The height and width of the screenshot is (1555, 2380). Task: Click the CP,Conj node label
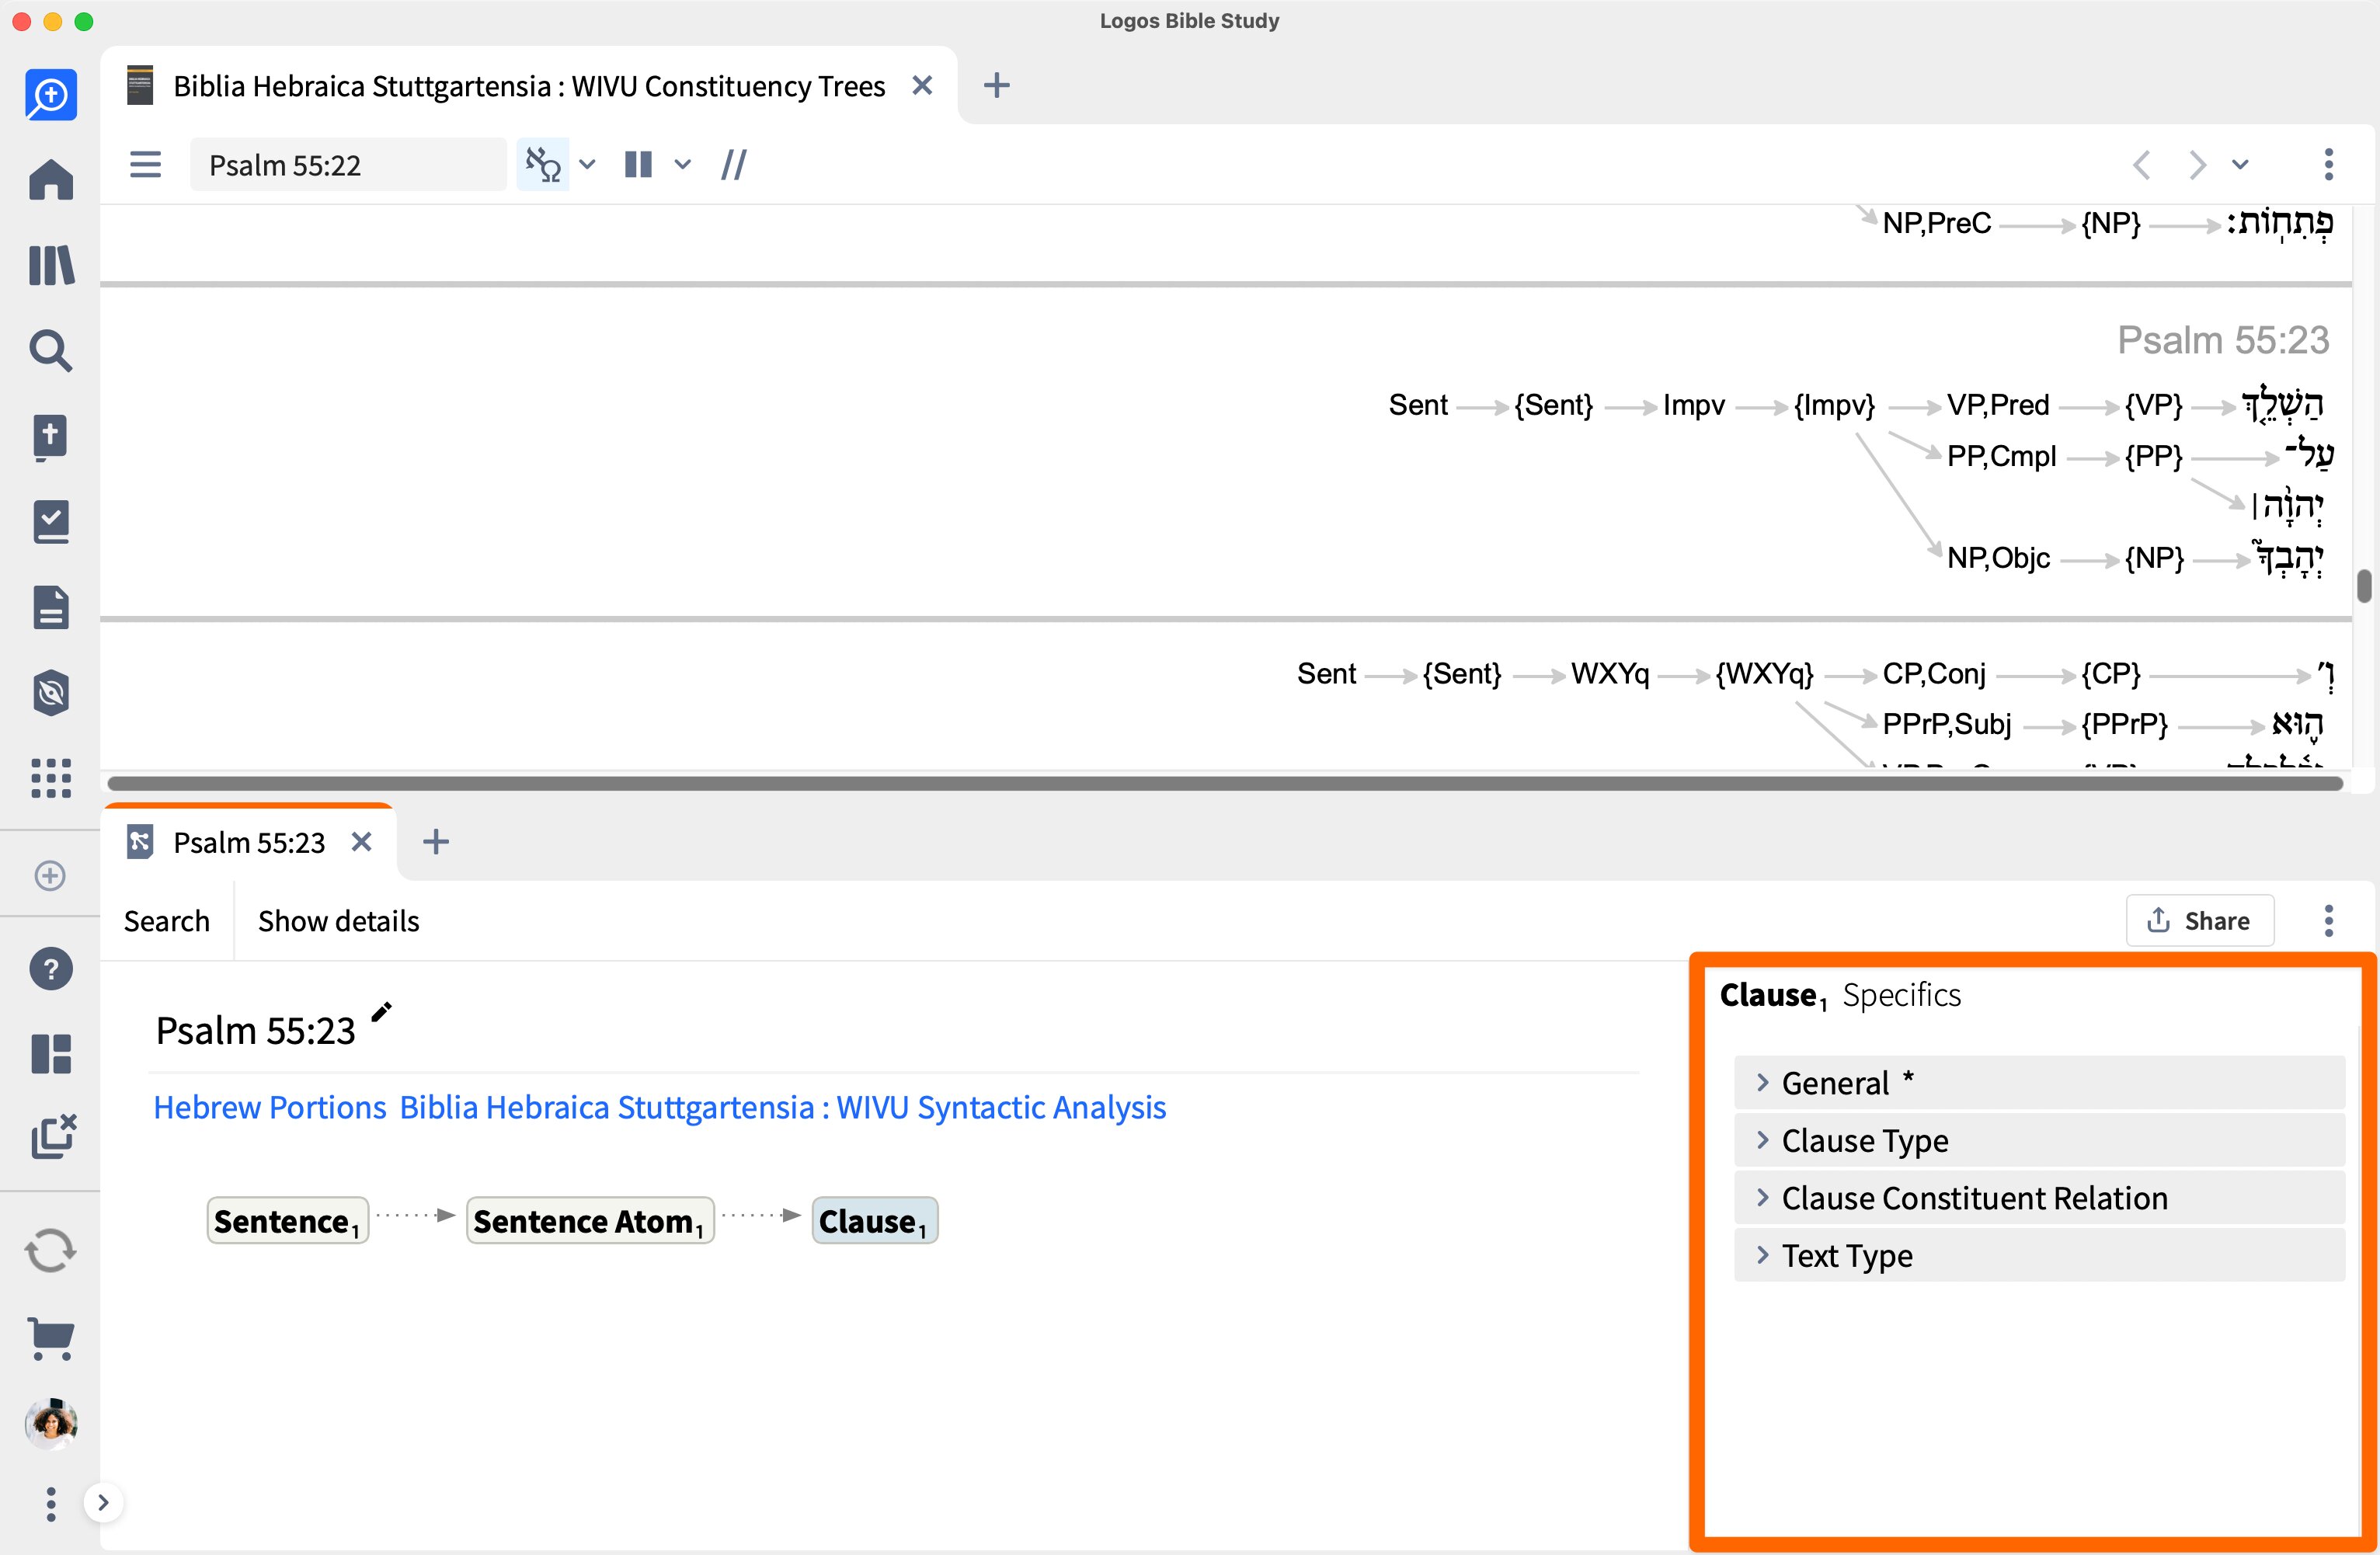tap(1933, 674)
